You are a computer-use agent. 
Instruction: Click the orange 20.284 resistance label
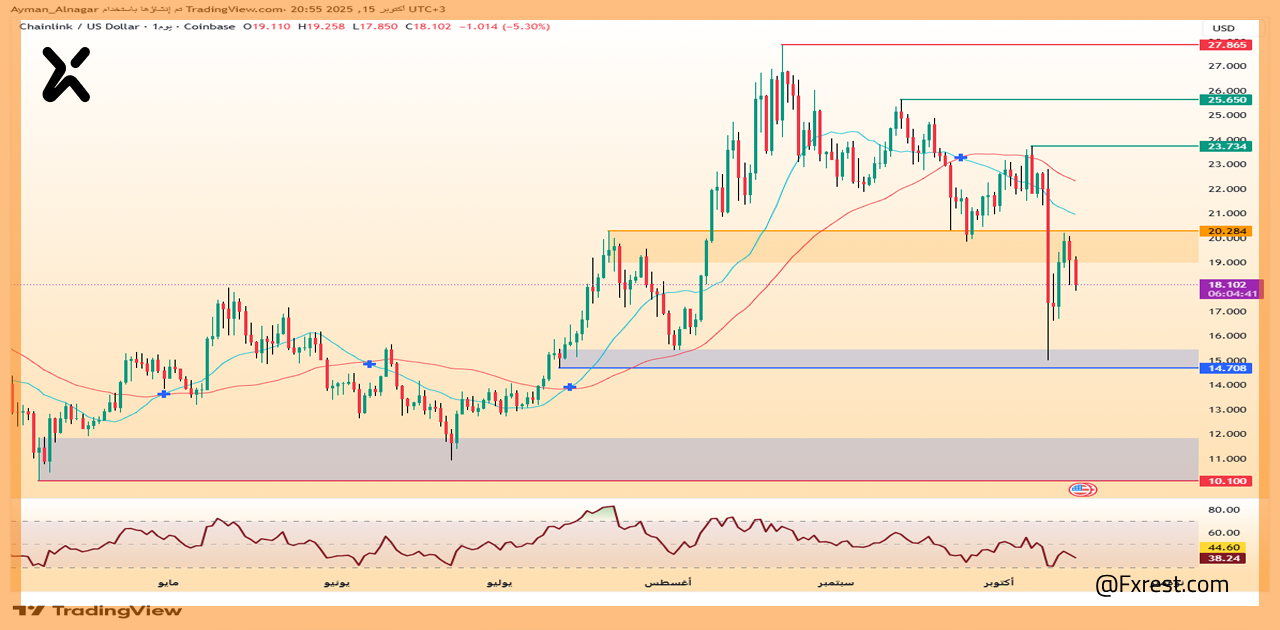click(x=1226, y=231)
